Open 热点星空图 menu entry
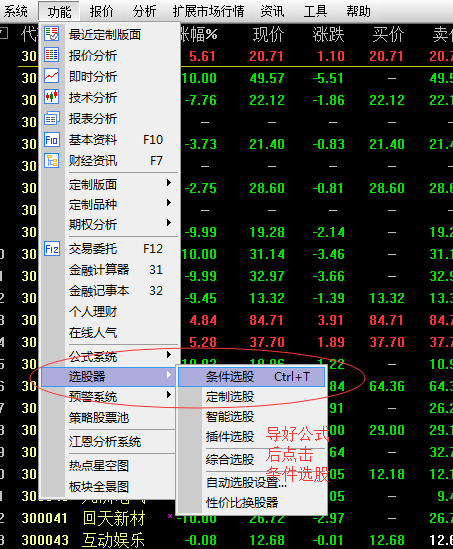453x549 pixels. pos(108,465)
